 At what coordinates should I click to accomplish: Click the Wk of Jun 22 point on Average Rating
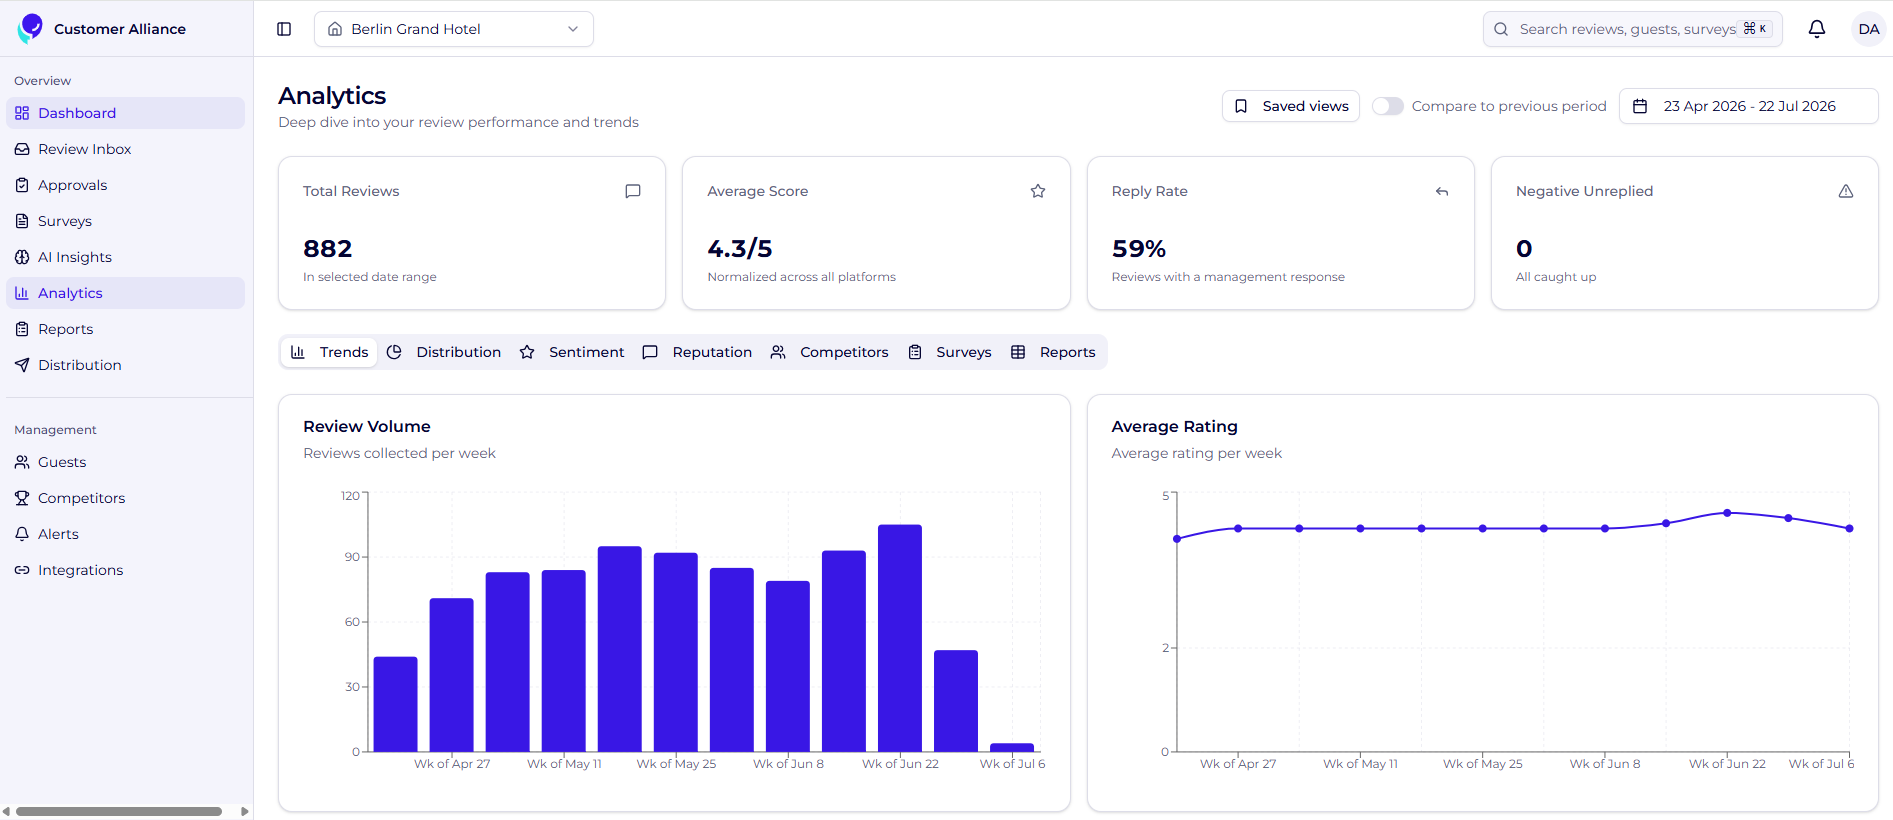(1727, 513)
